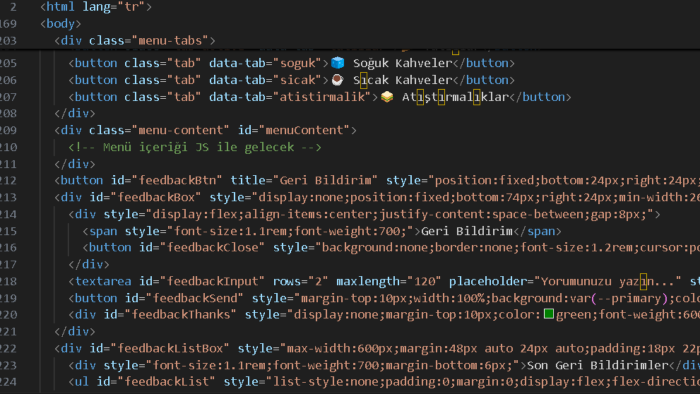Click sticky header div class="menu-tabs"
Screen dimensions: 700x394
135,40
